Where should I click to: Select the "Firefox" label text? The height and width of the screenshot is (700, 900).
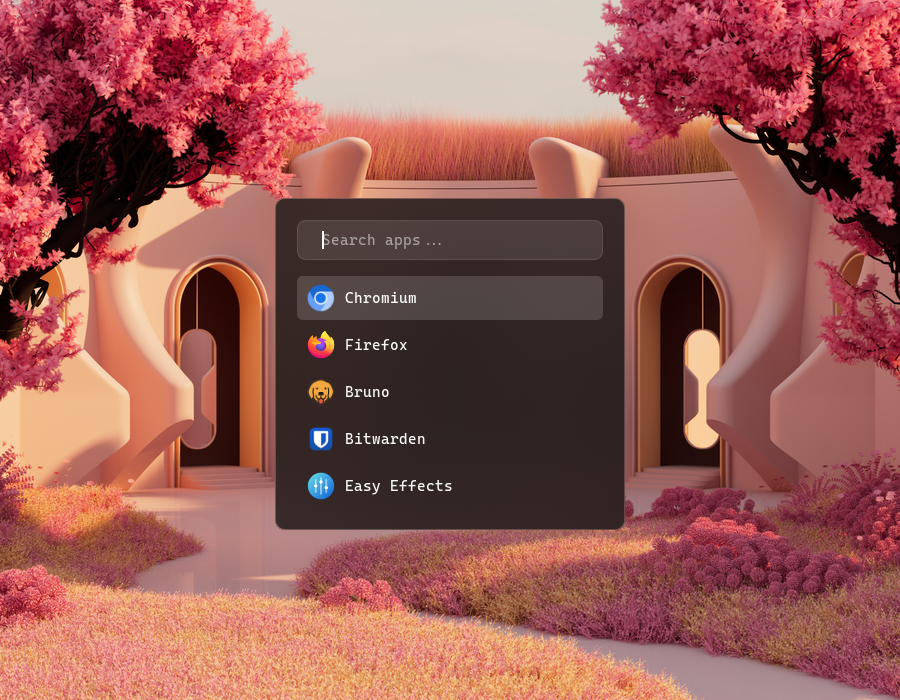pos(376,345)
